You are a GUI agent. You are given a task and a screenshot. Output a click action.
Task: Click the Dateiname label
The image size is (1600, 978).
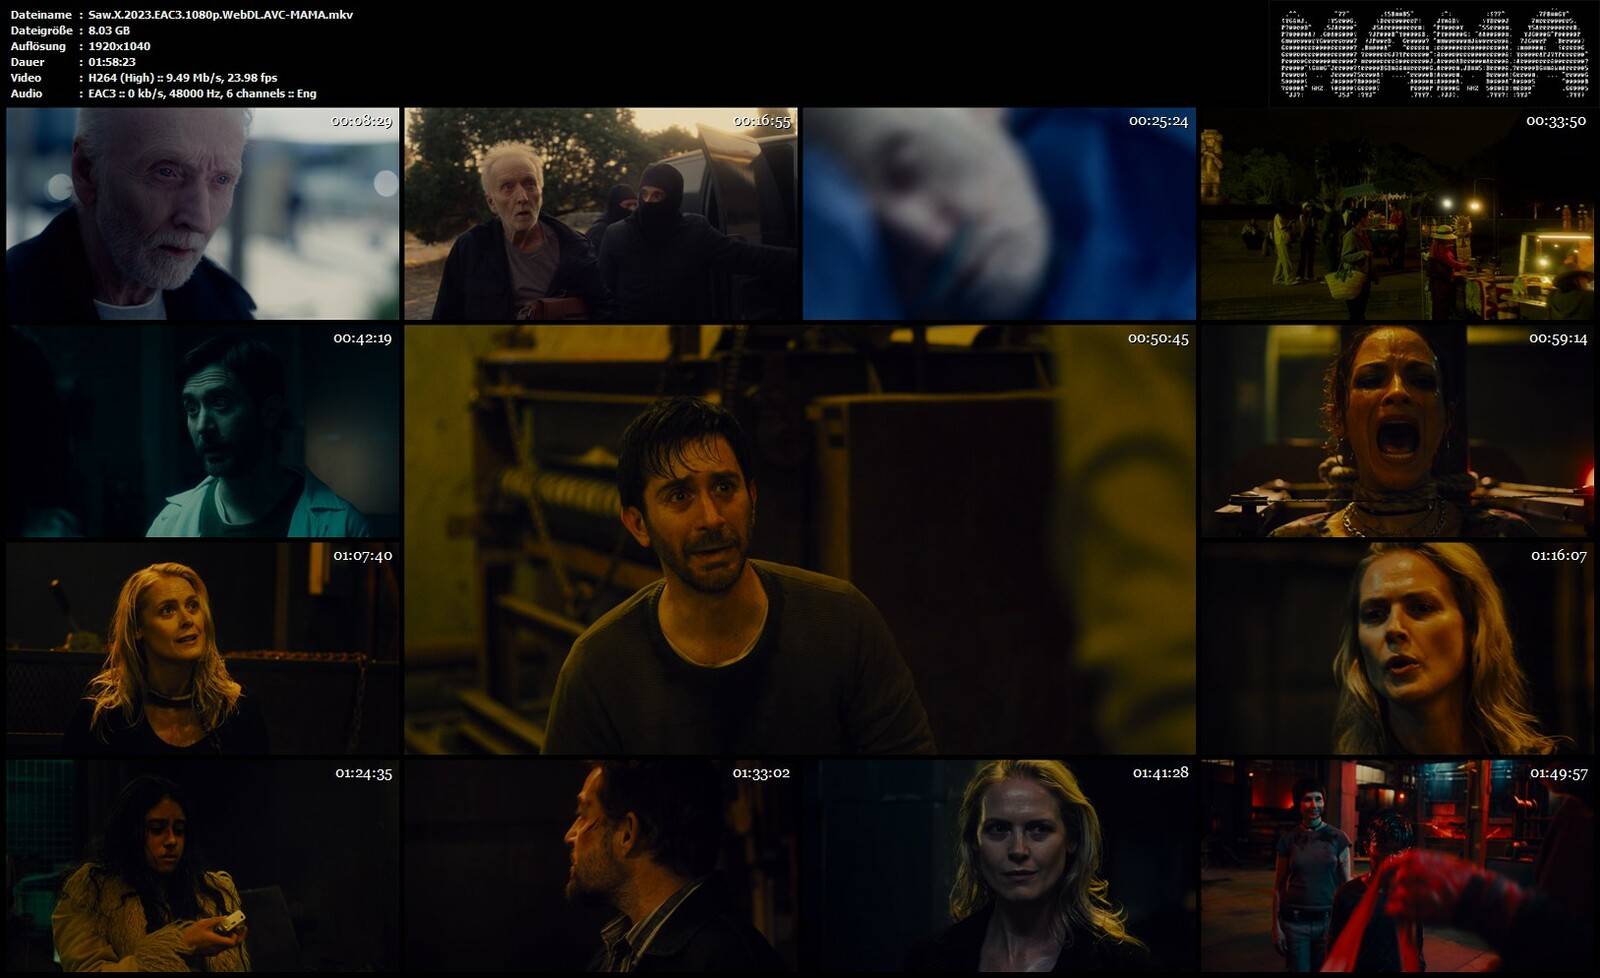coord(41,15)
